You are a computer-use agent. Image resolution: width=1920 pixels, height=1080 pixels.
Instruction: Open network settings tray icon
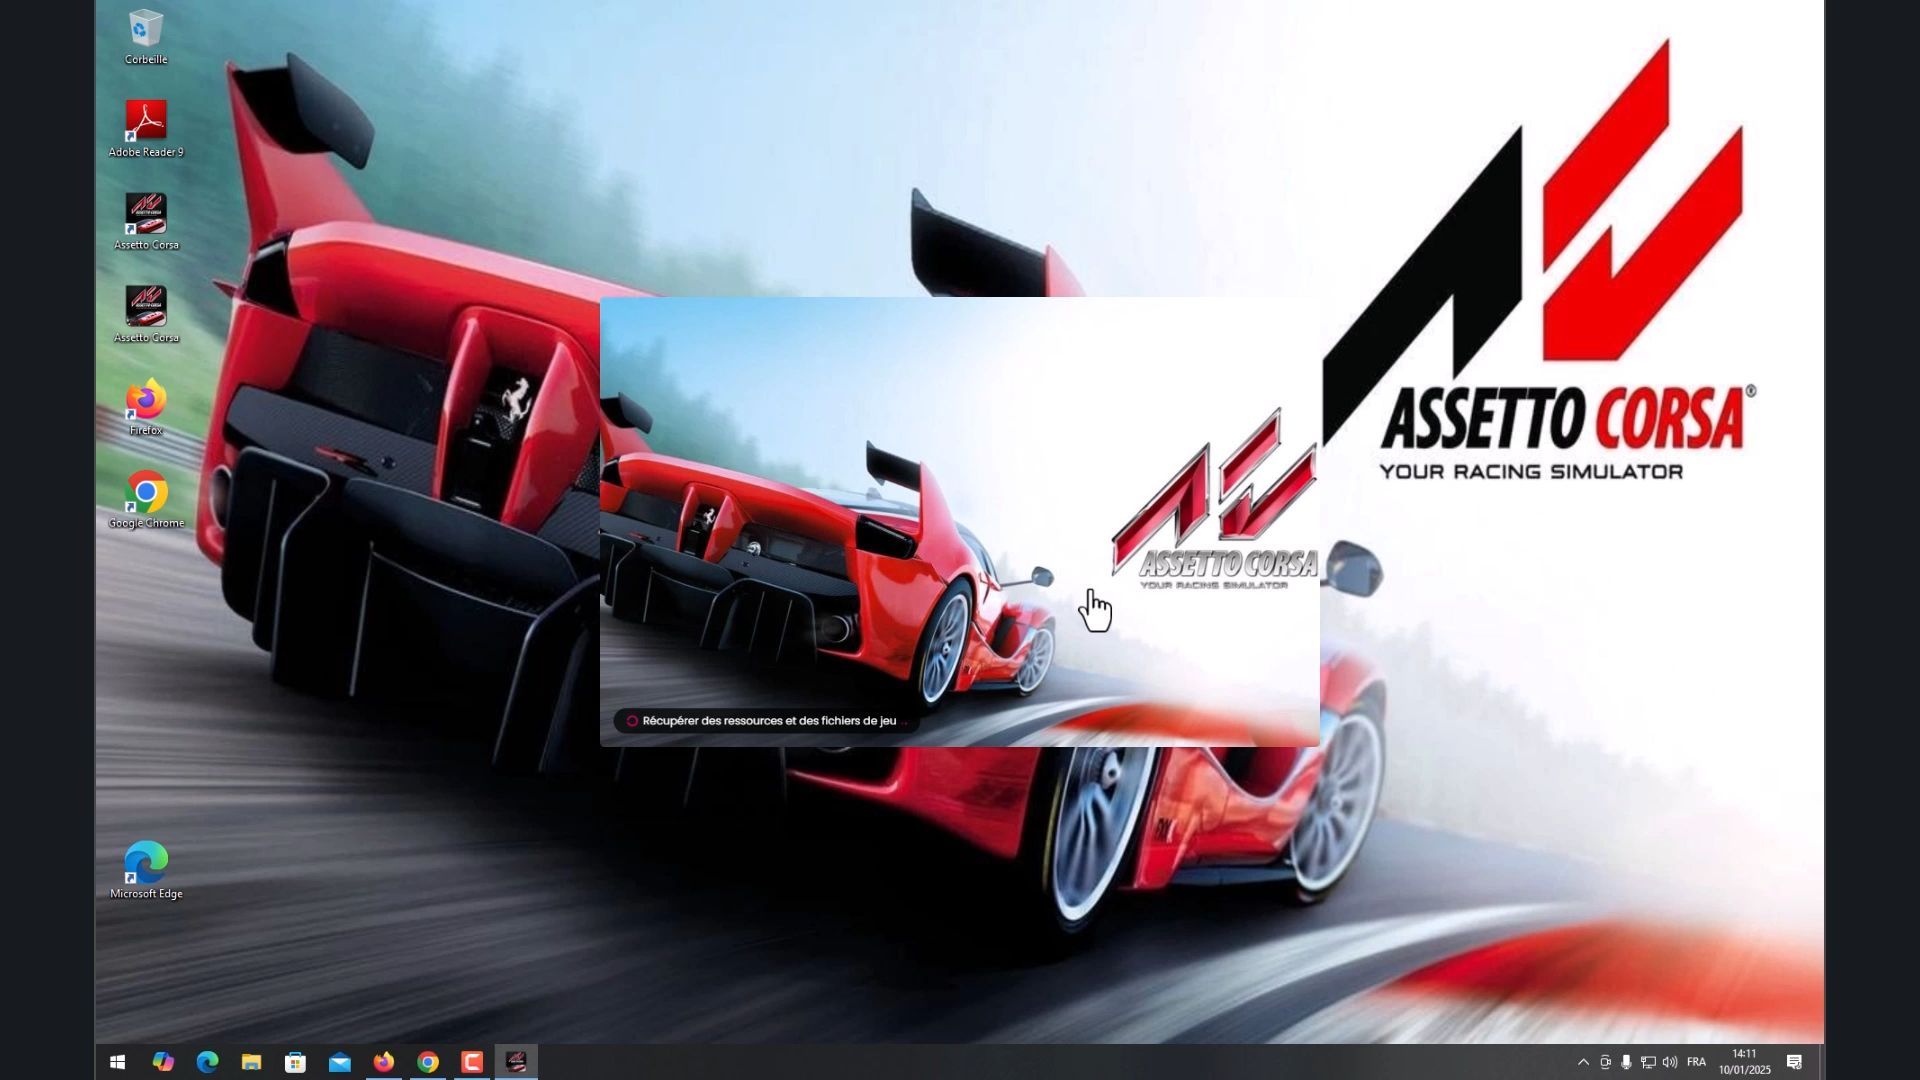[1648, 1062]
